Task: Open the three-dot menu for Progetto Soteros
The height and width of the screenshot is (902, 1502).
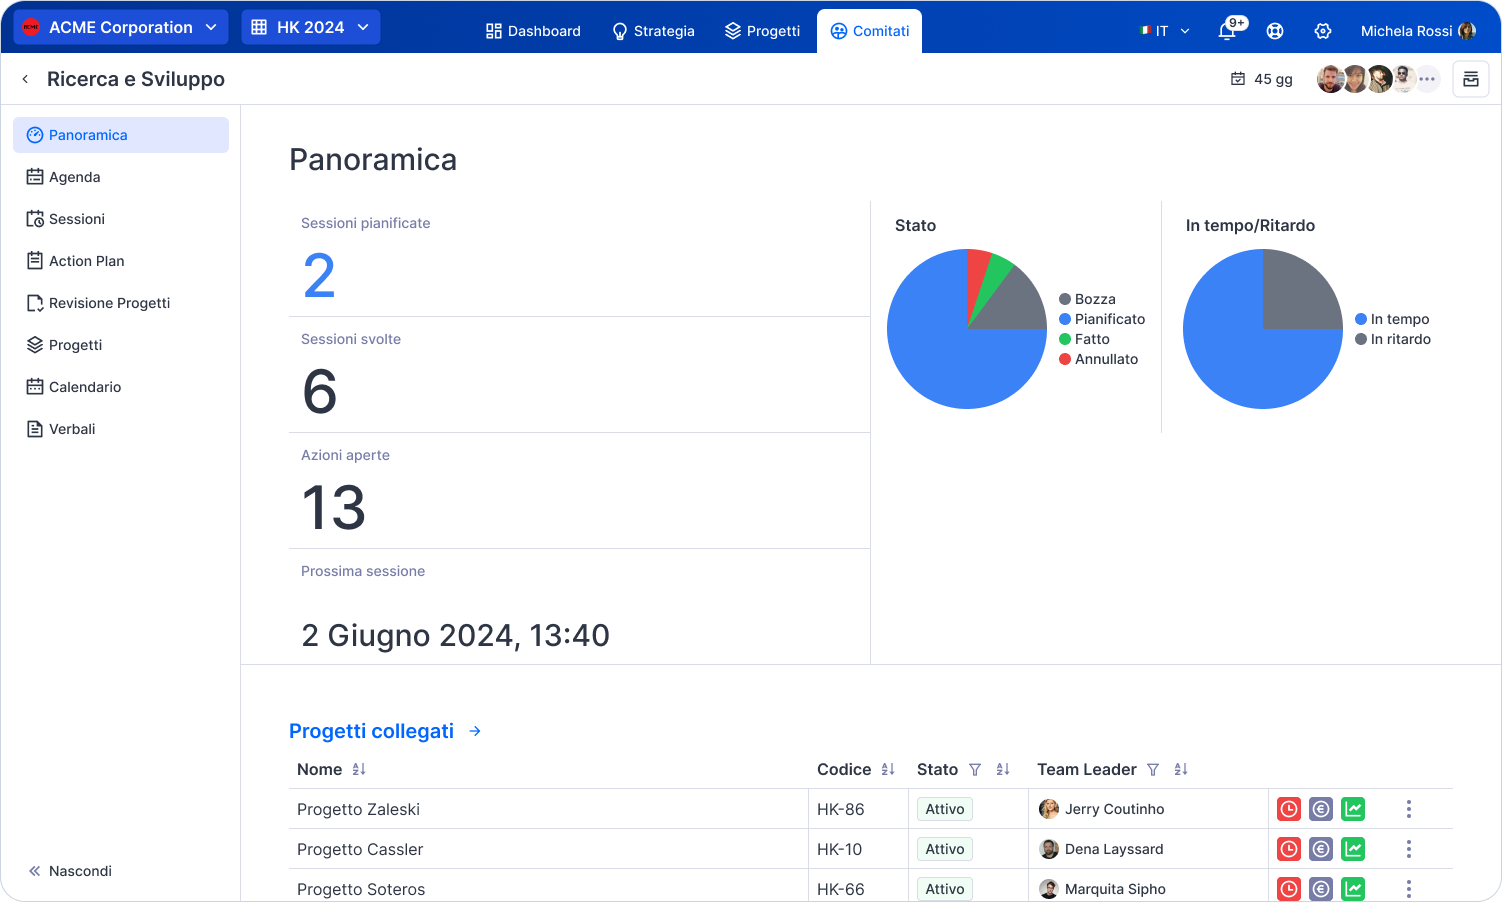Action: point(1409,889)
